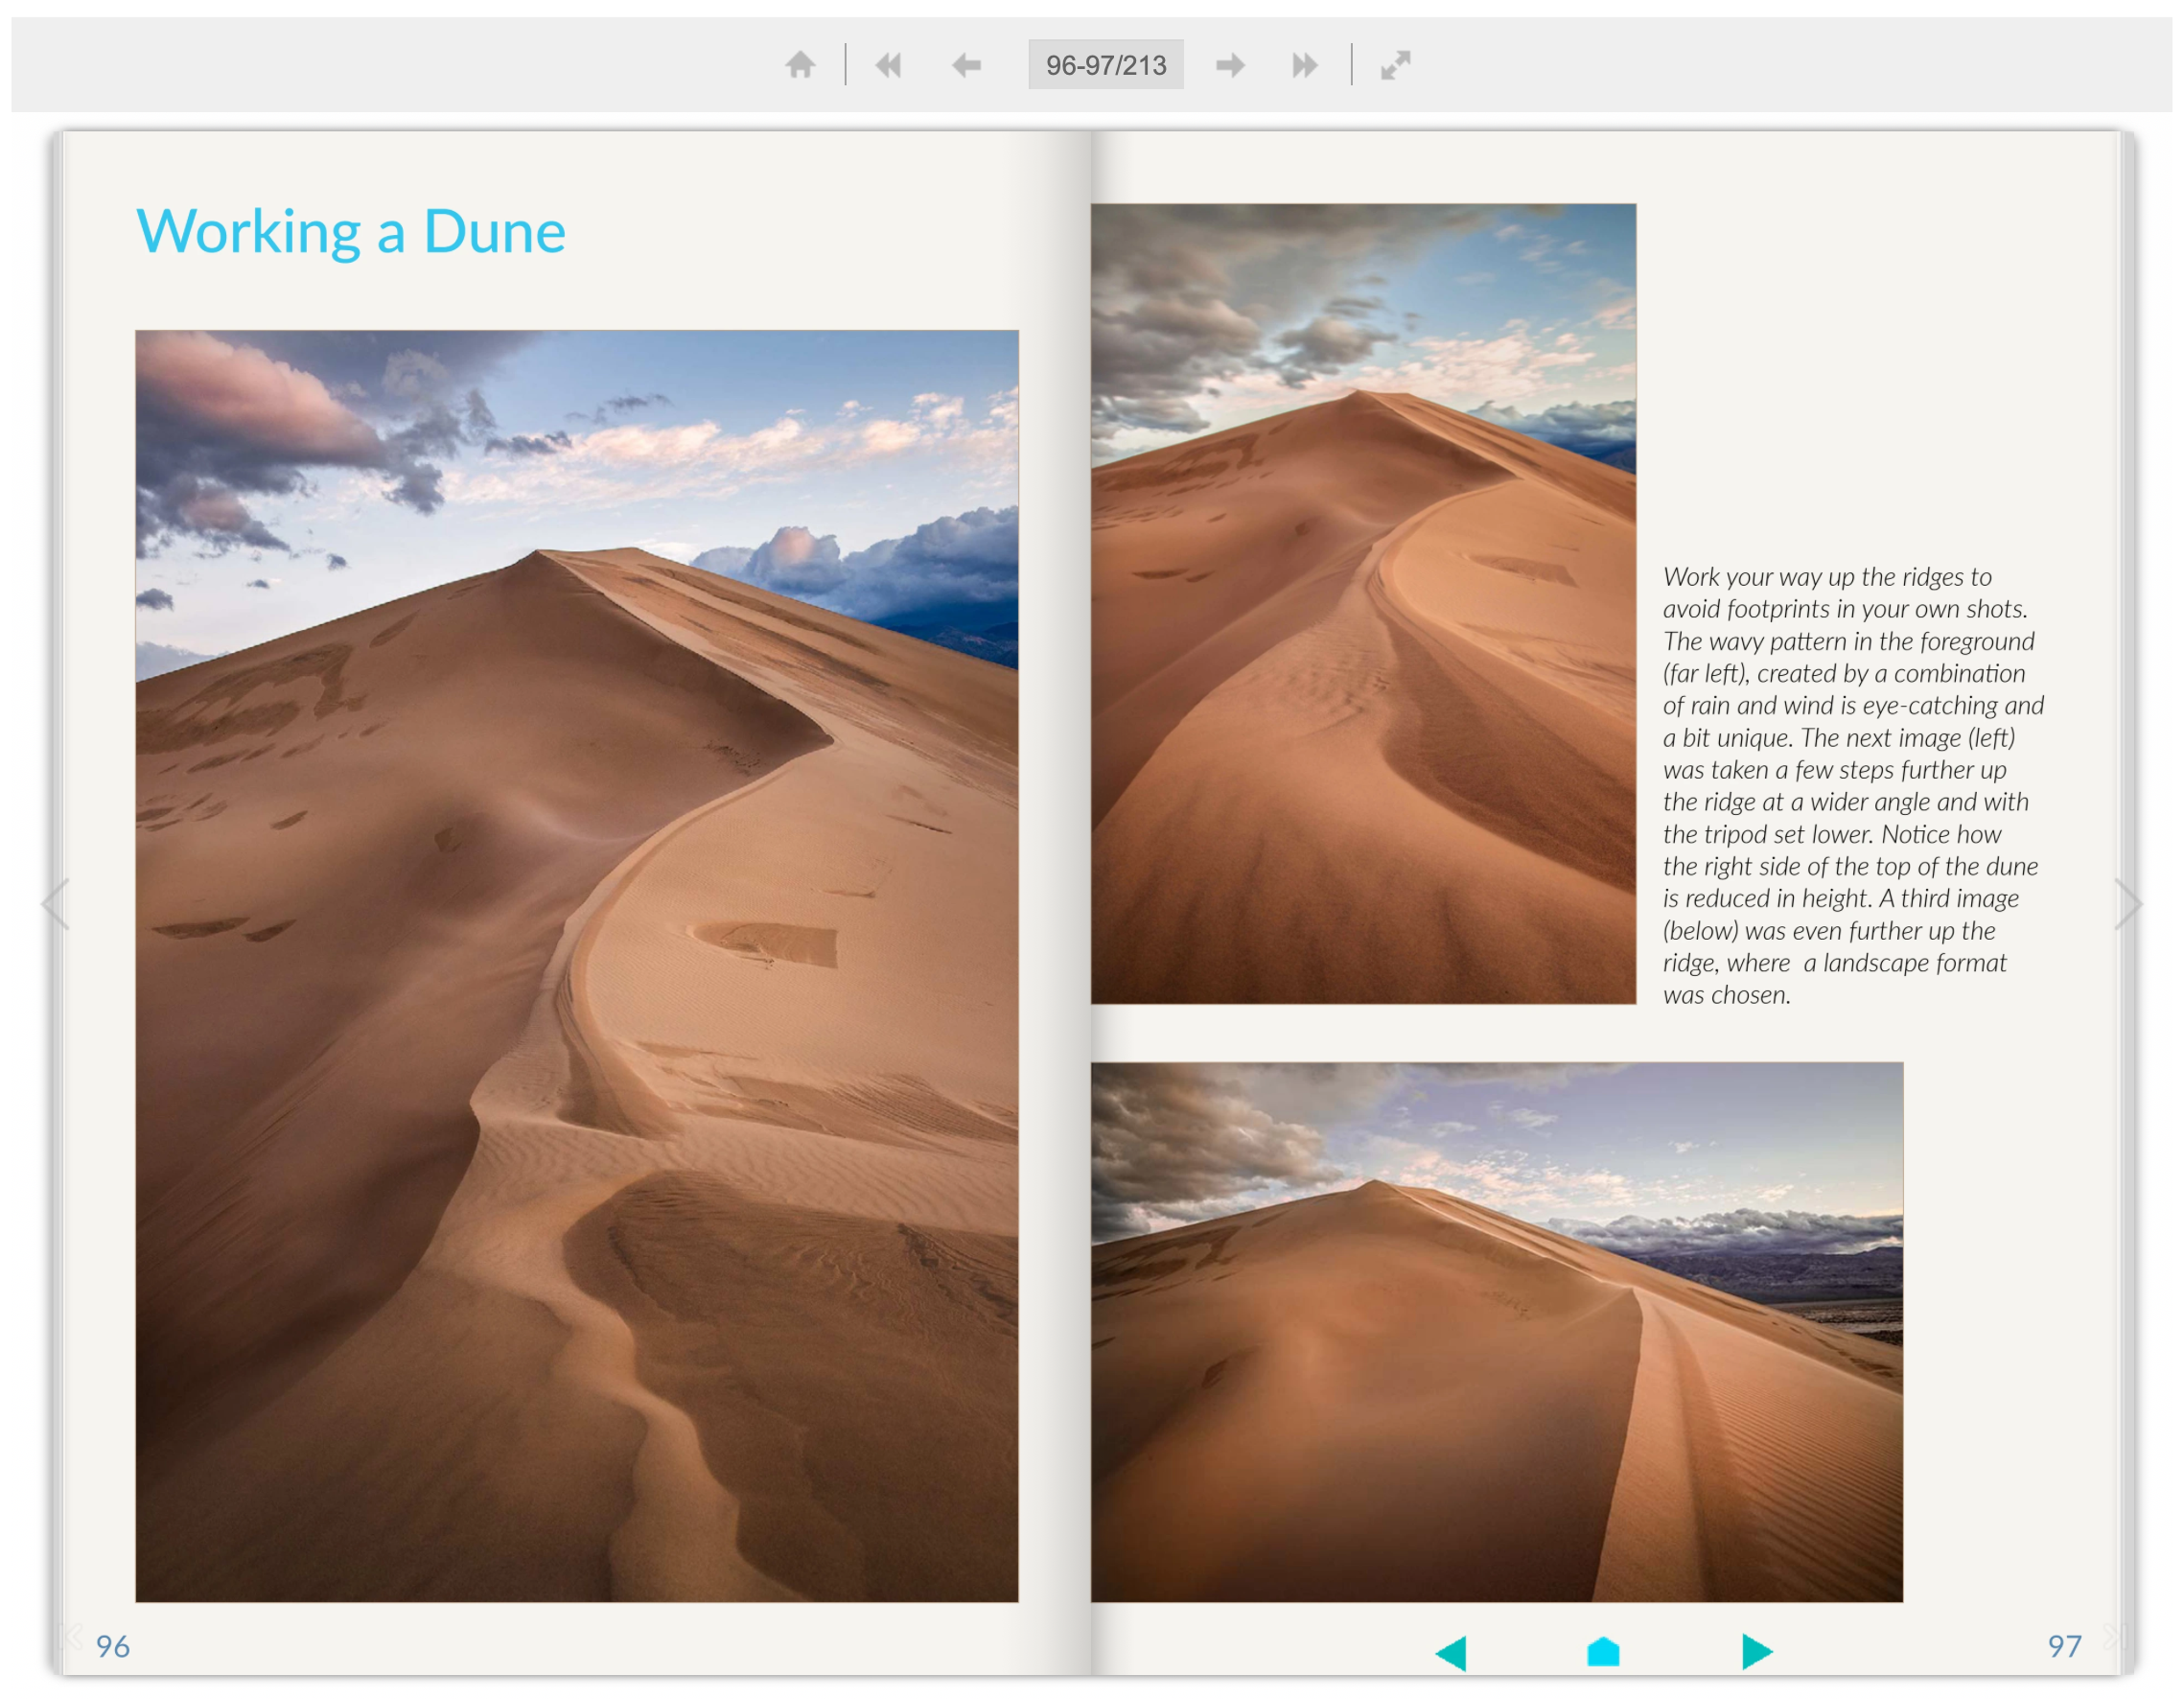
Task: Go to next page using toolbar right arrow
Action: pyautogui.click(x=1230, y=65)
